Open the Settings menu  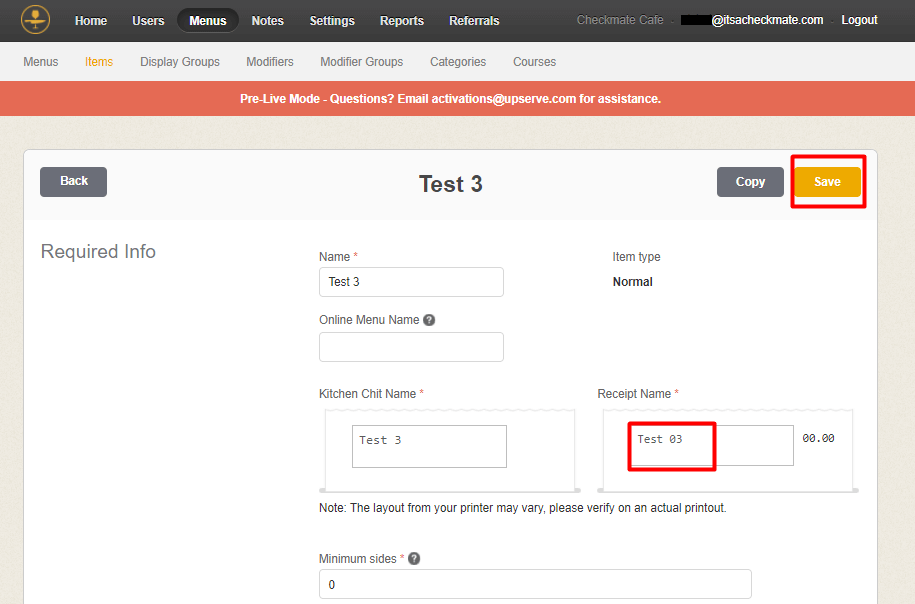pyautogui.click(x=332, y=21)
